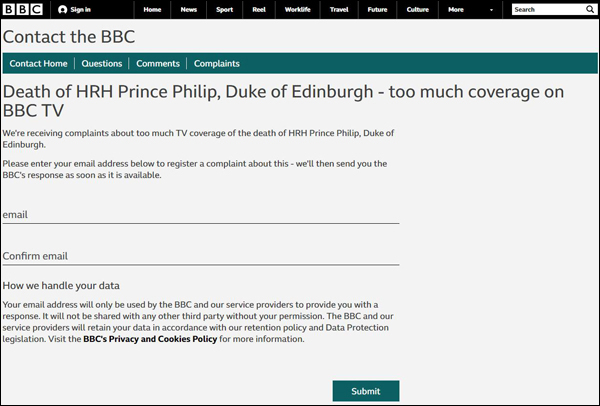Click the More dropdown arrow
This screenshot has height=406, width=600.
[491, 10]
